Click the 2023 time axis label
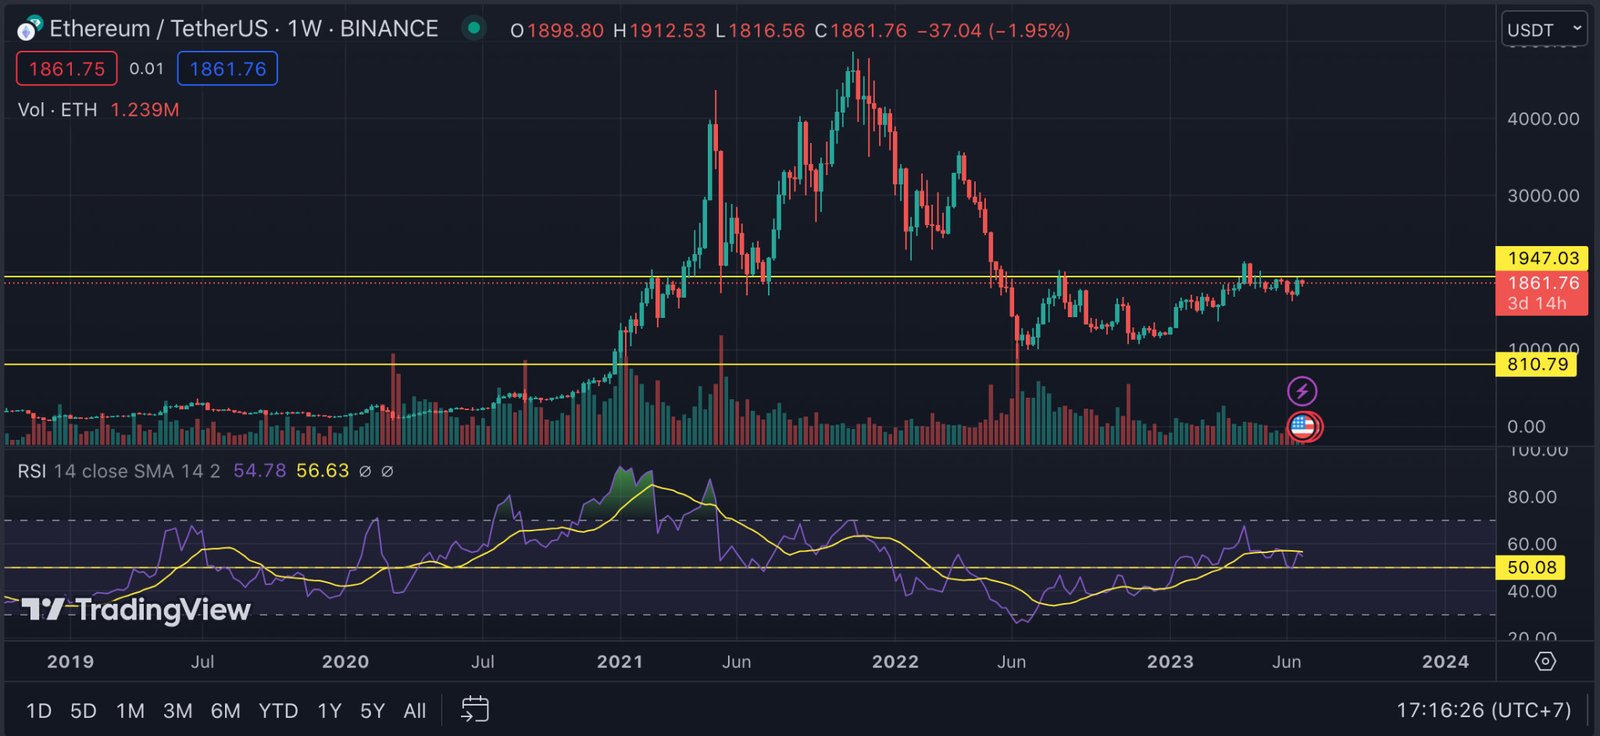Screen dimensions: 1600x736 click(x=1170, y=662)
